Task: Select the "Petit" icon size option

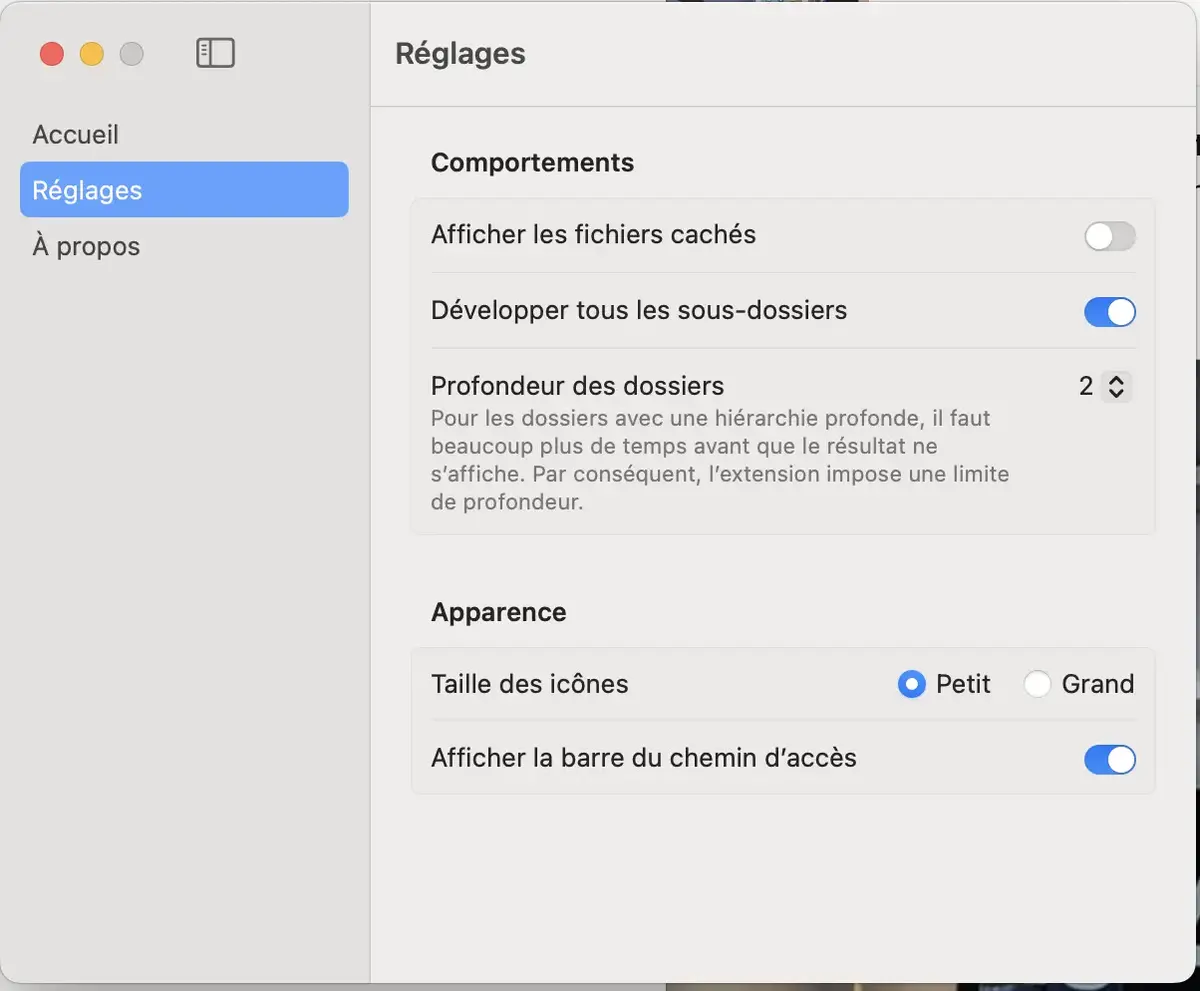Action: click(911, 684)
